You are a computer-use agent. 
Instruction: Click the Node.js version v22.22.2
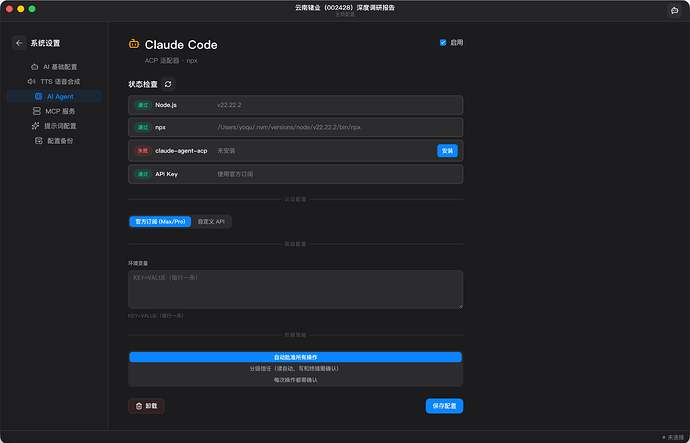click(x=229, y=105)
